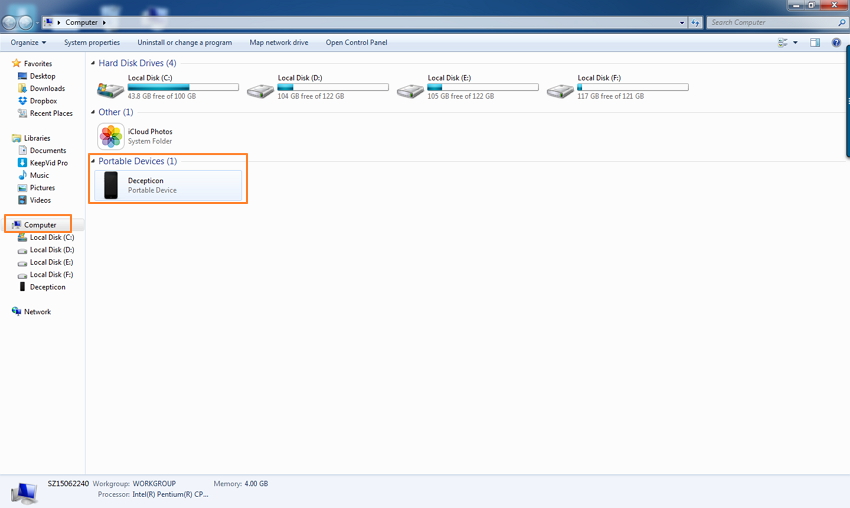Click the Local Disk (E:) drive icon
The height and width of the screenshot is (508, 850).
pyautogui.click(x=410, y=90)
